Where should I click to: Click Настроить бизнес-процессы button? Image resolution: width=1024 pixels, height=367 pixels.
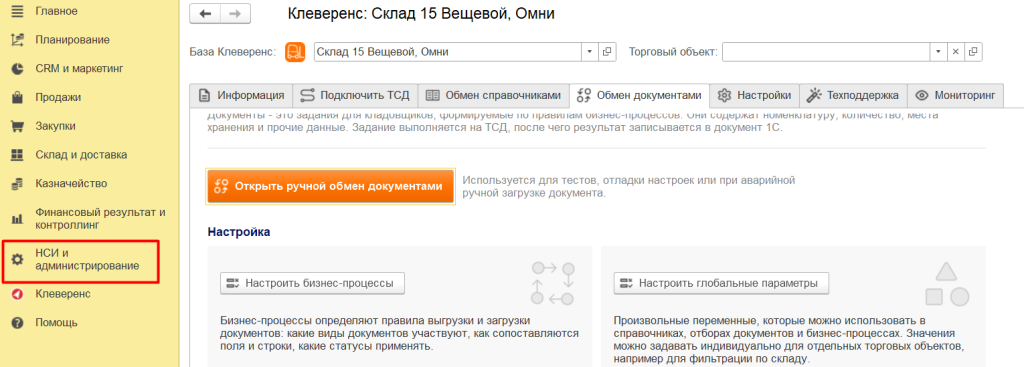pos(312,283)
